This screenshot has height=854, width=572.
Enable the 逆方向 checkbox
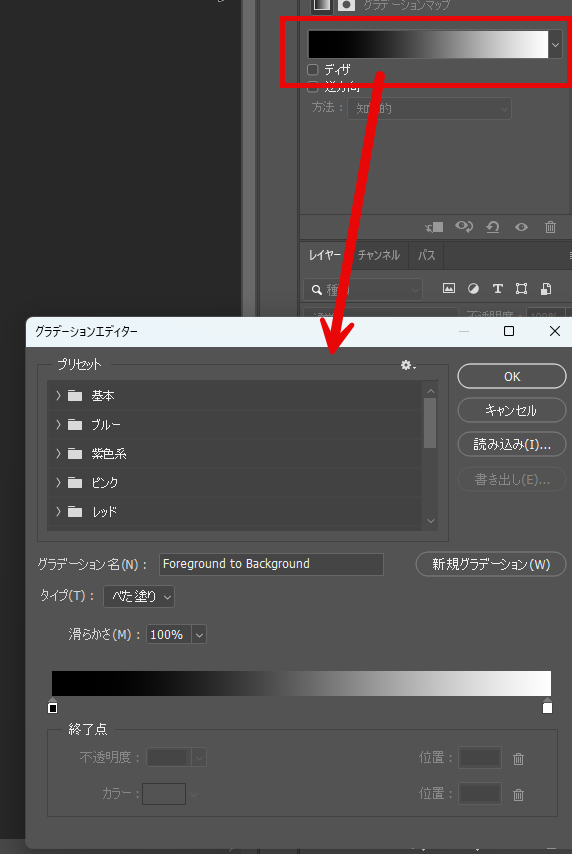[313, 86]
